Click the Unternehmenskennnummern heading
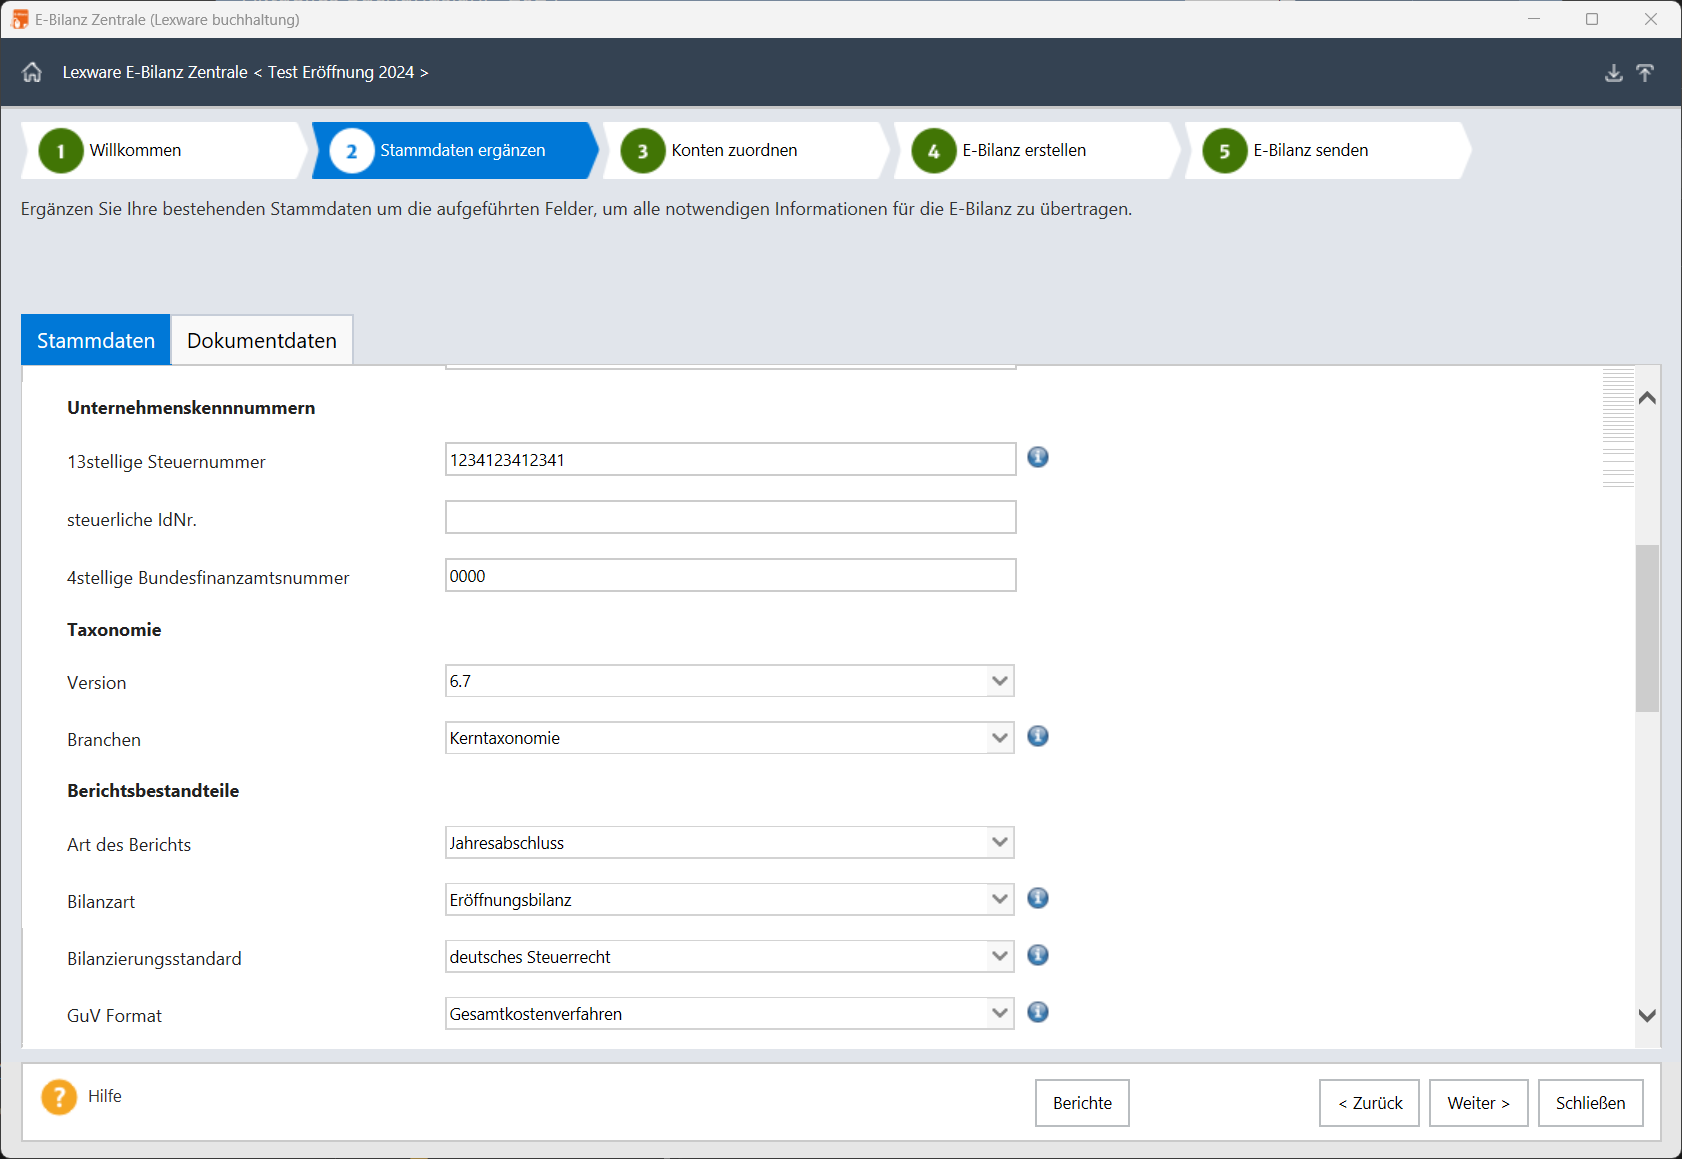The image size is (1682, 1159). pos(191,408)
